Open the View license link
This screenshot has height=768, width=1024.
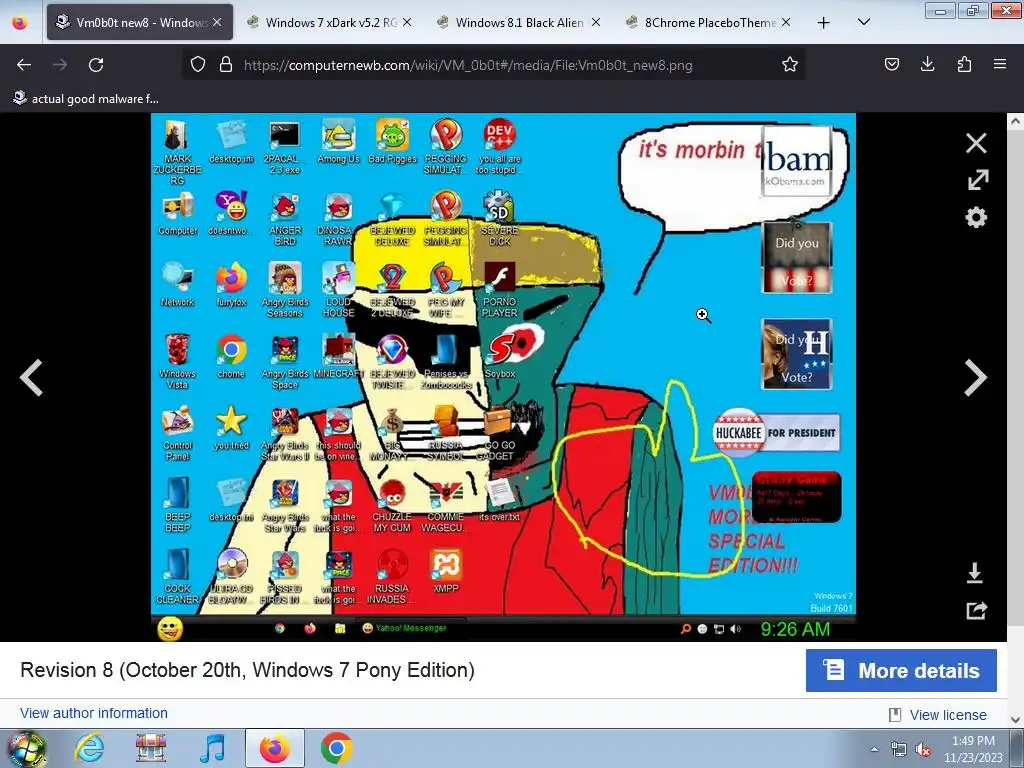pos(948,715)
